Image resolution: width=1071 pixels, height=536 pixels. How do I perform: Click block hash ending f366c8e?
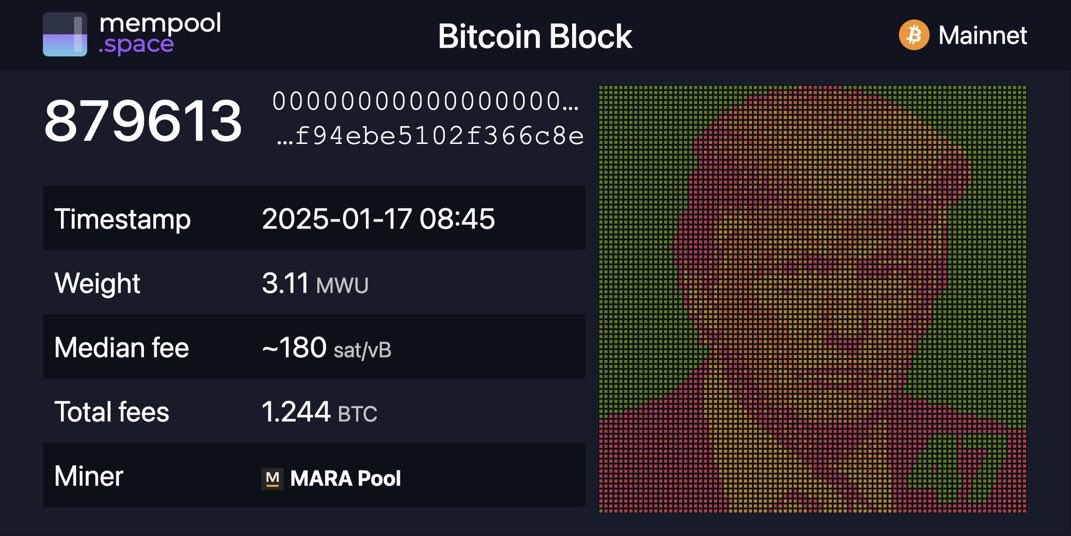click(x=430, y=136)
